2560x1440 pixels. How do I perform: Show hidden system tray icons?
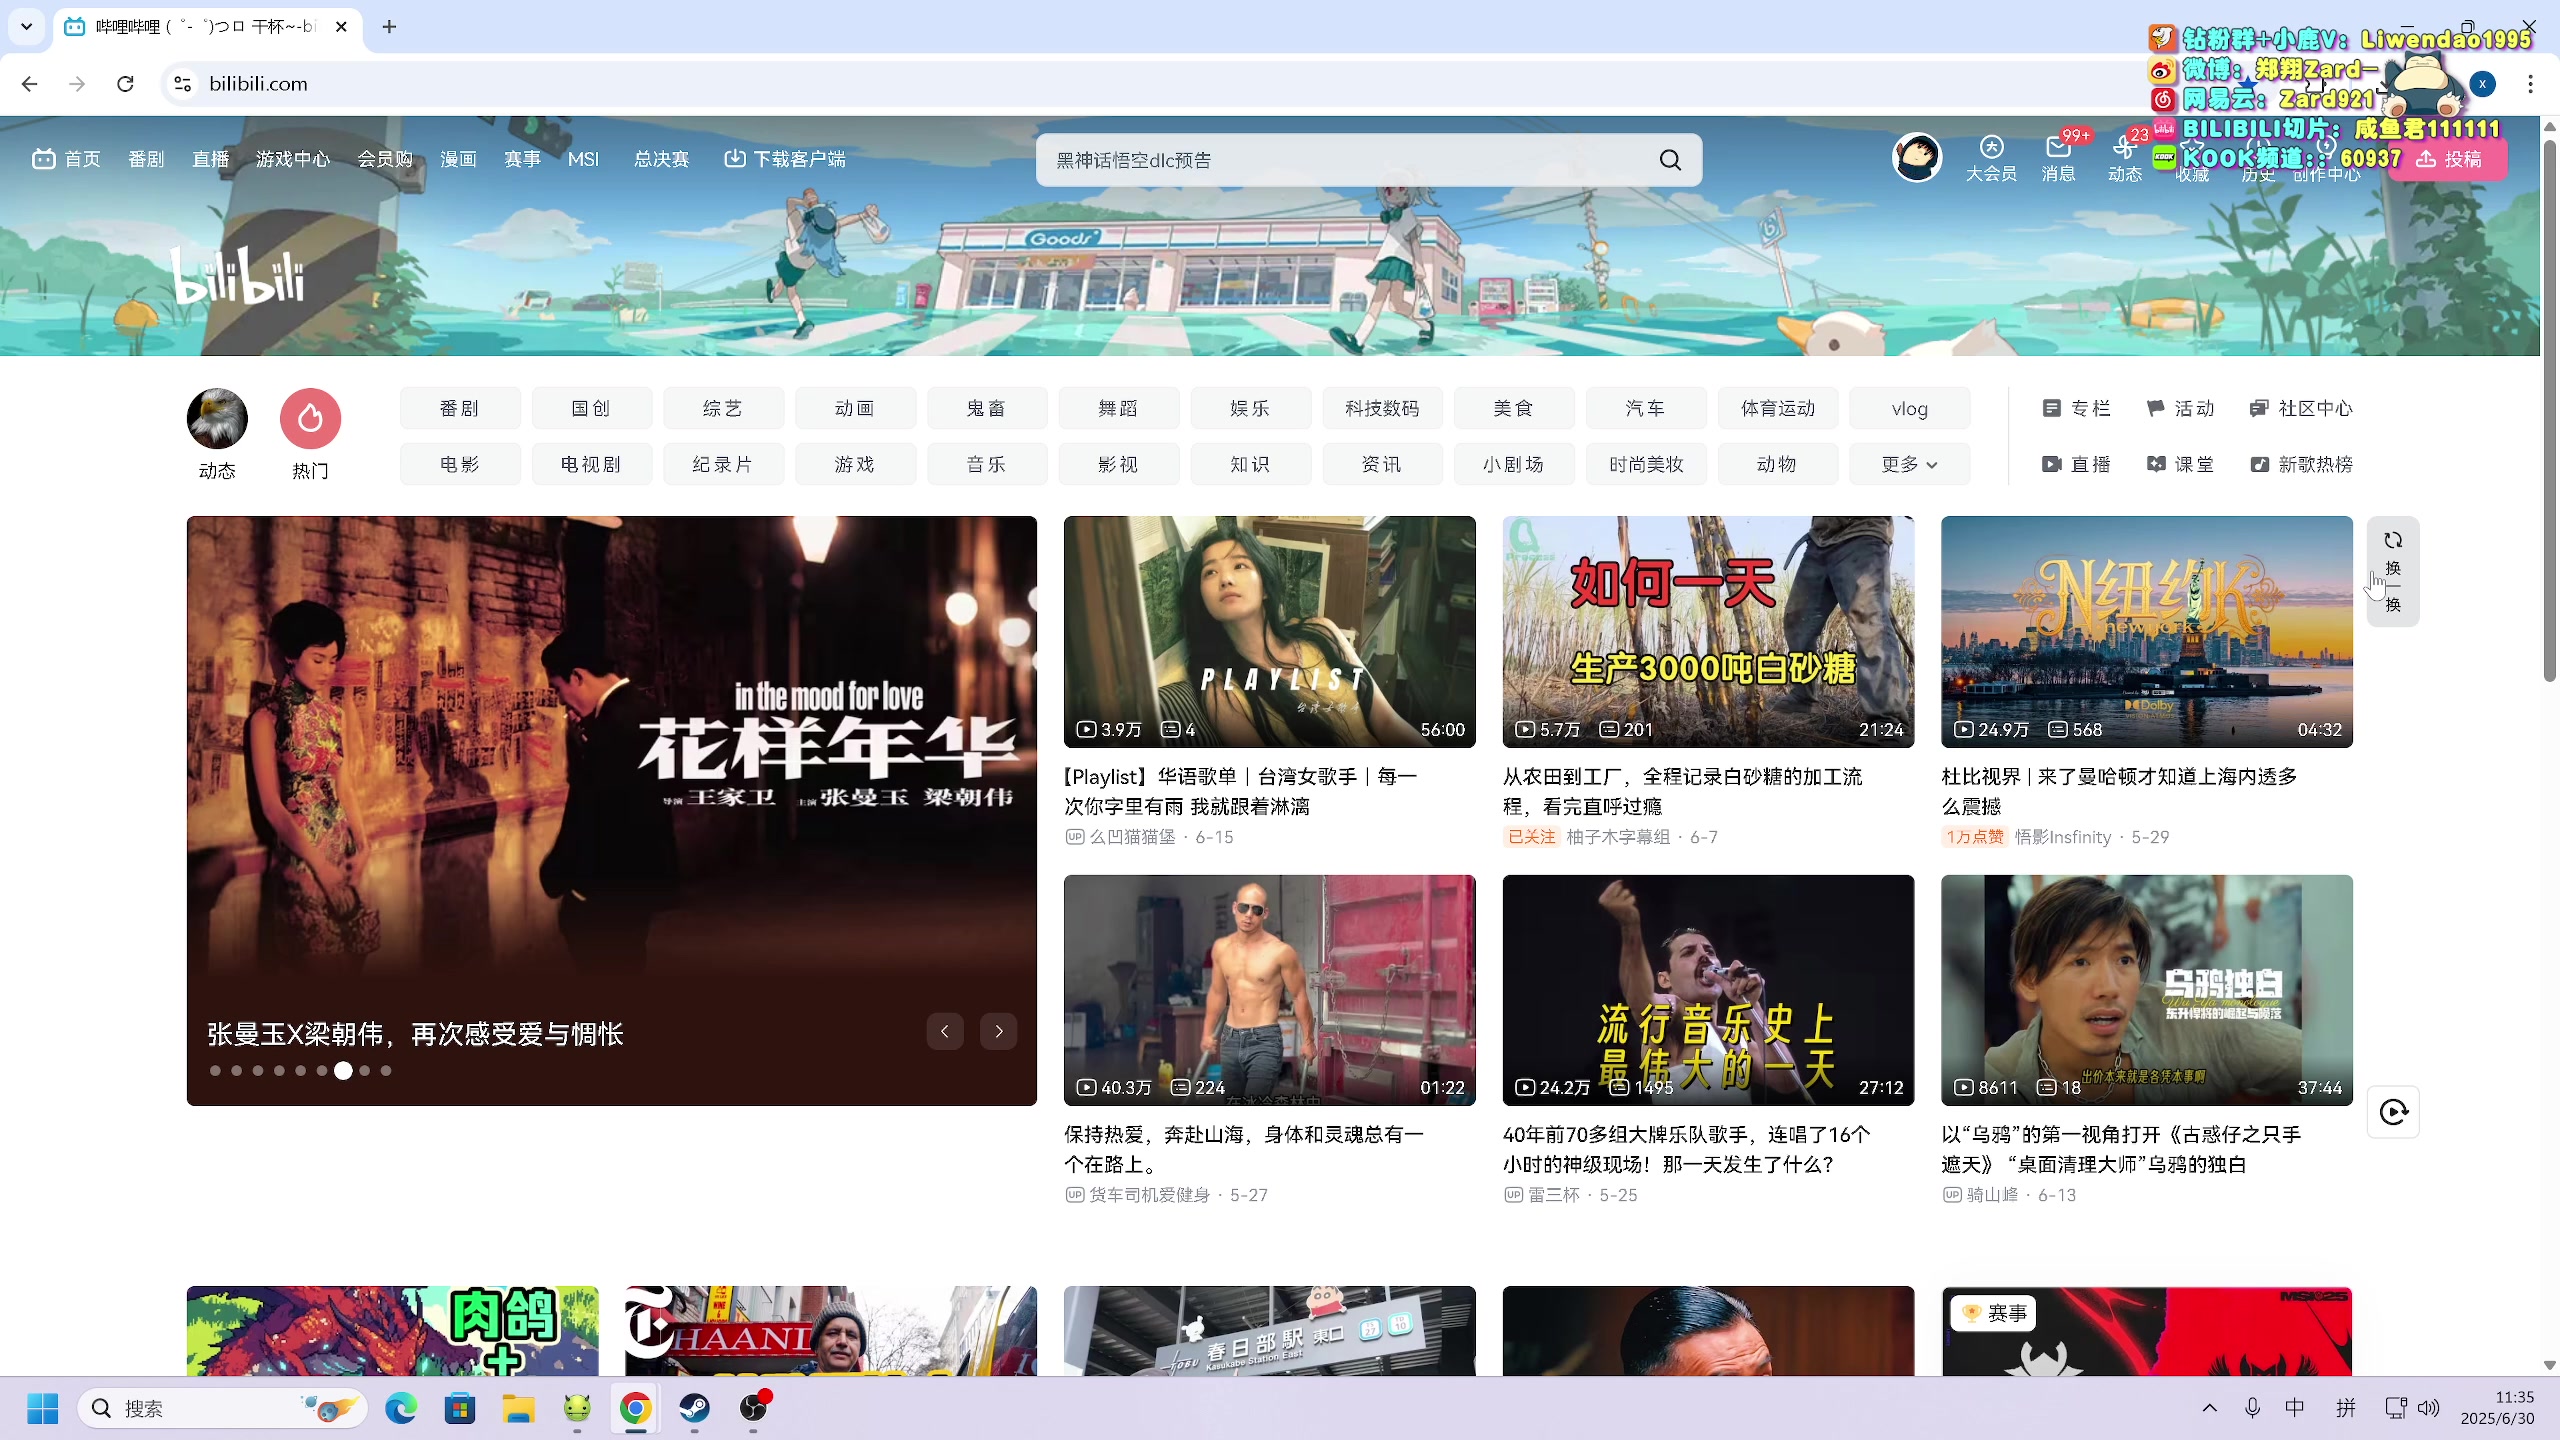[x=2209, y=1408]
